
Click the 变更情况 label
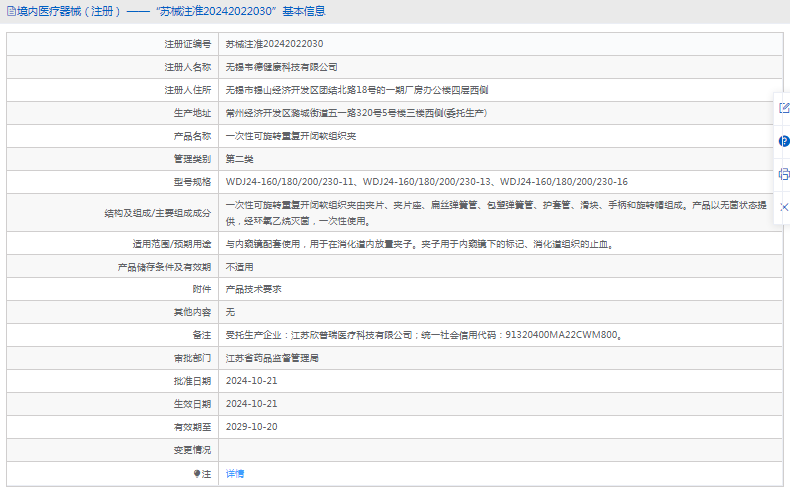coord(192,450)
